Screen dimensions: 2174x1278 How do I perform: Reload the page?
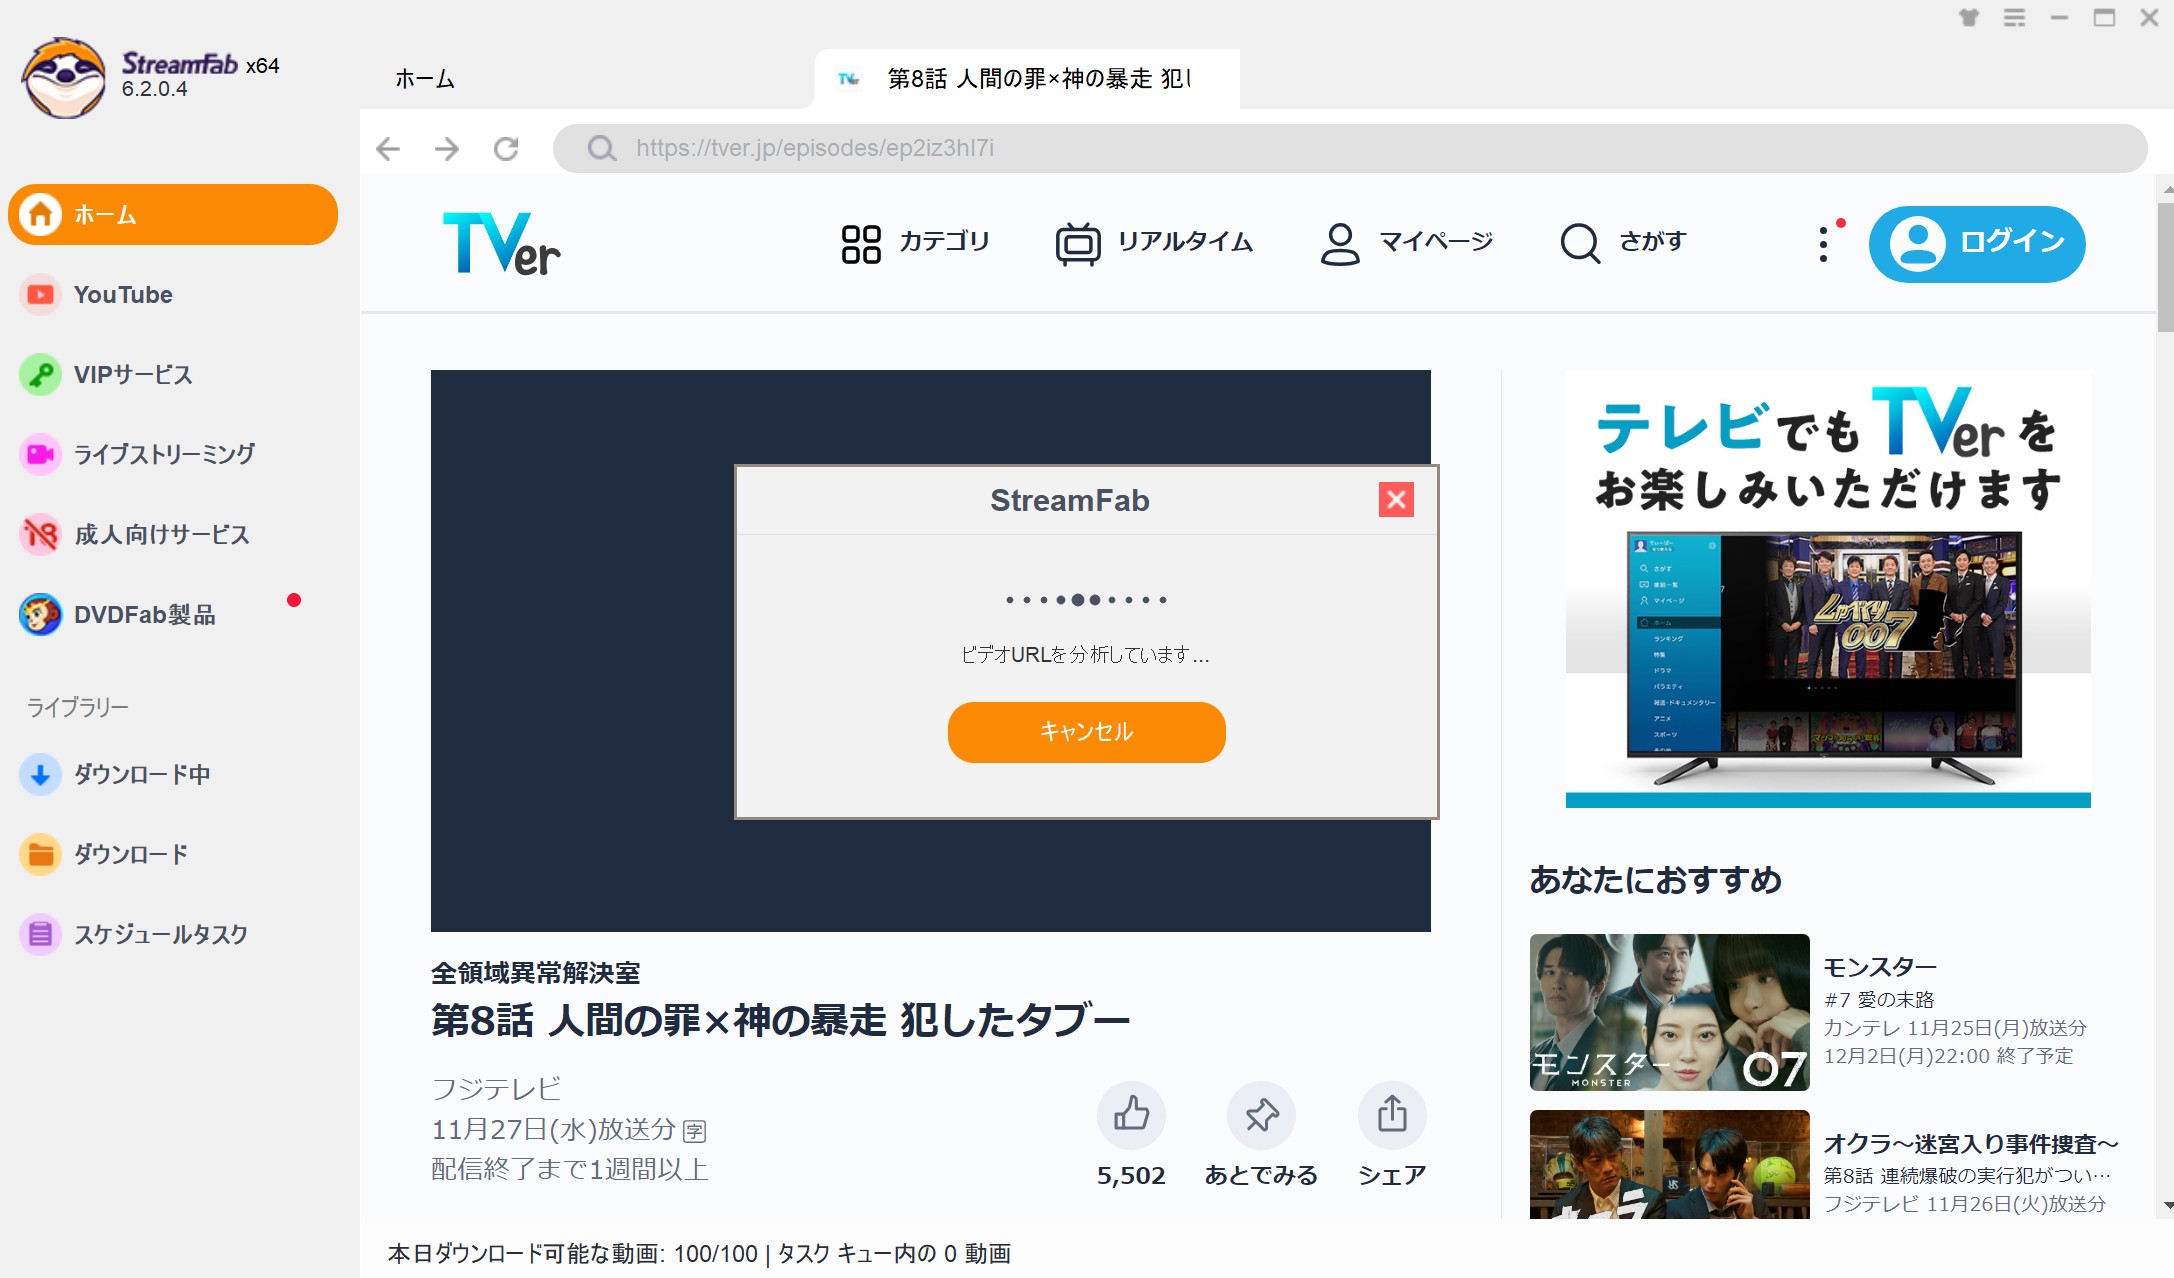coord(506,149)
